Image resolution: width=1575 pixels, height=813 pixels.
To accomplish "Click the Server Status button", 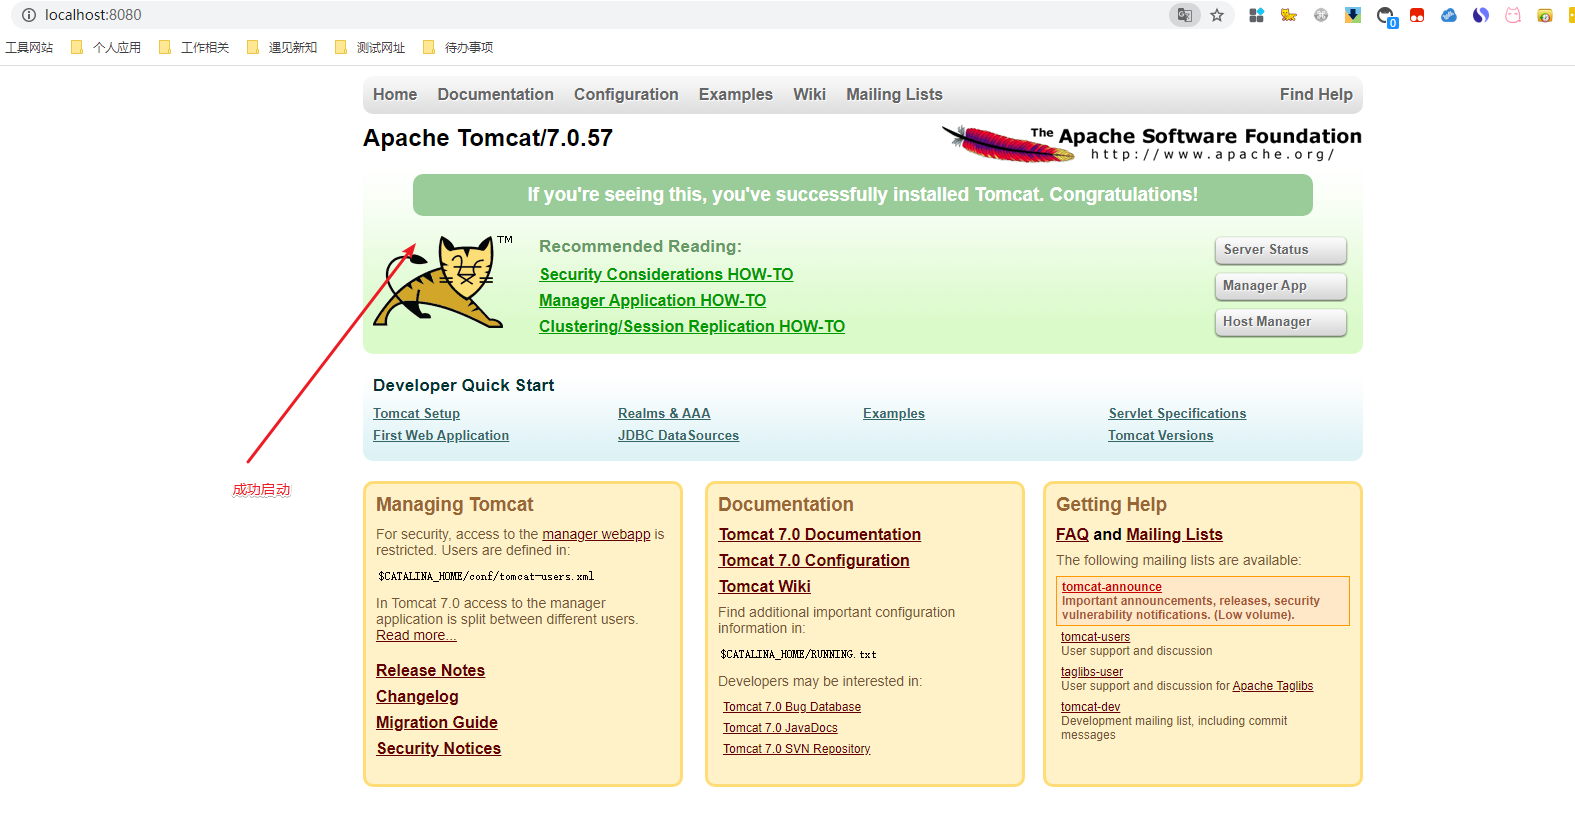I will [1280, 250].
